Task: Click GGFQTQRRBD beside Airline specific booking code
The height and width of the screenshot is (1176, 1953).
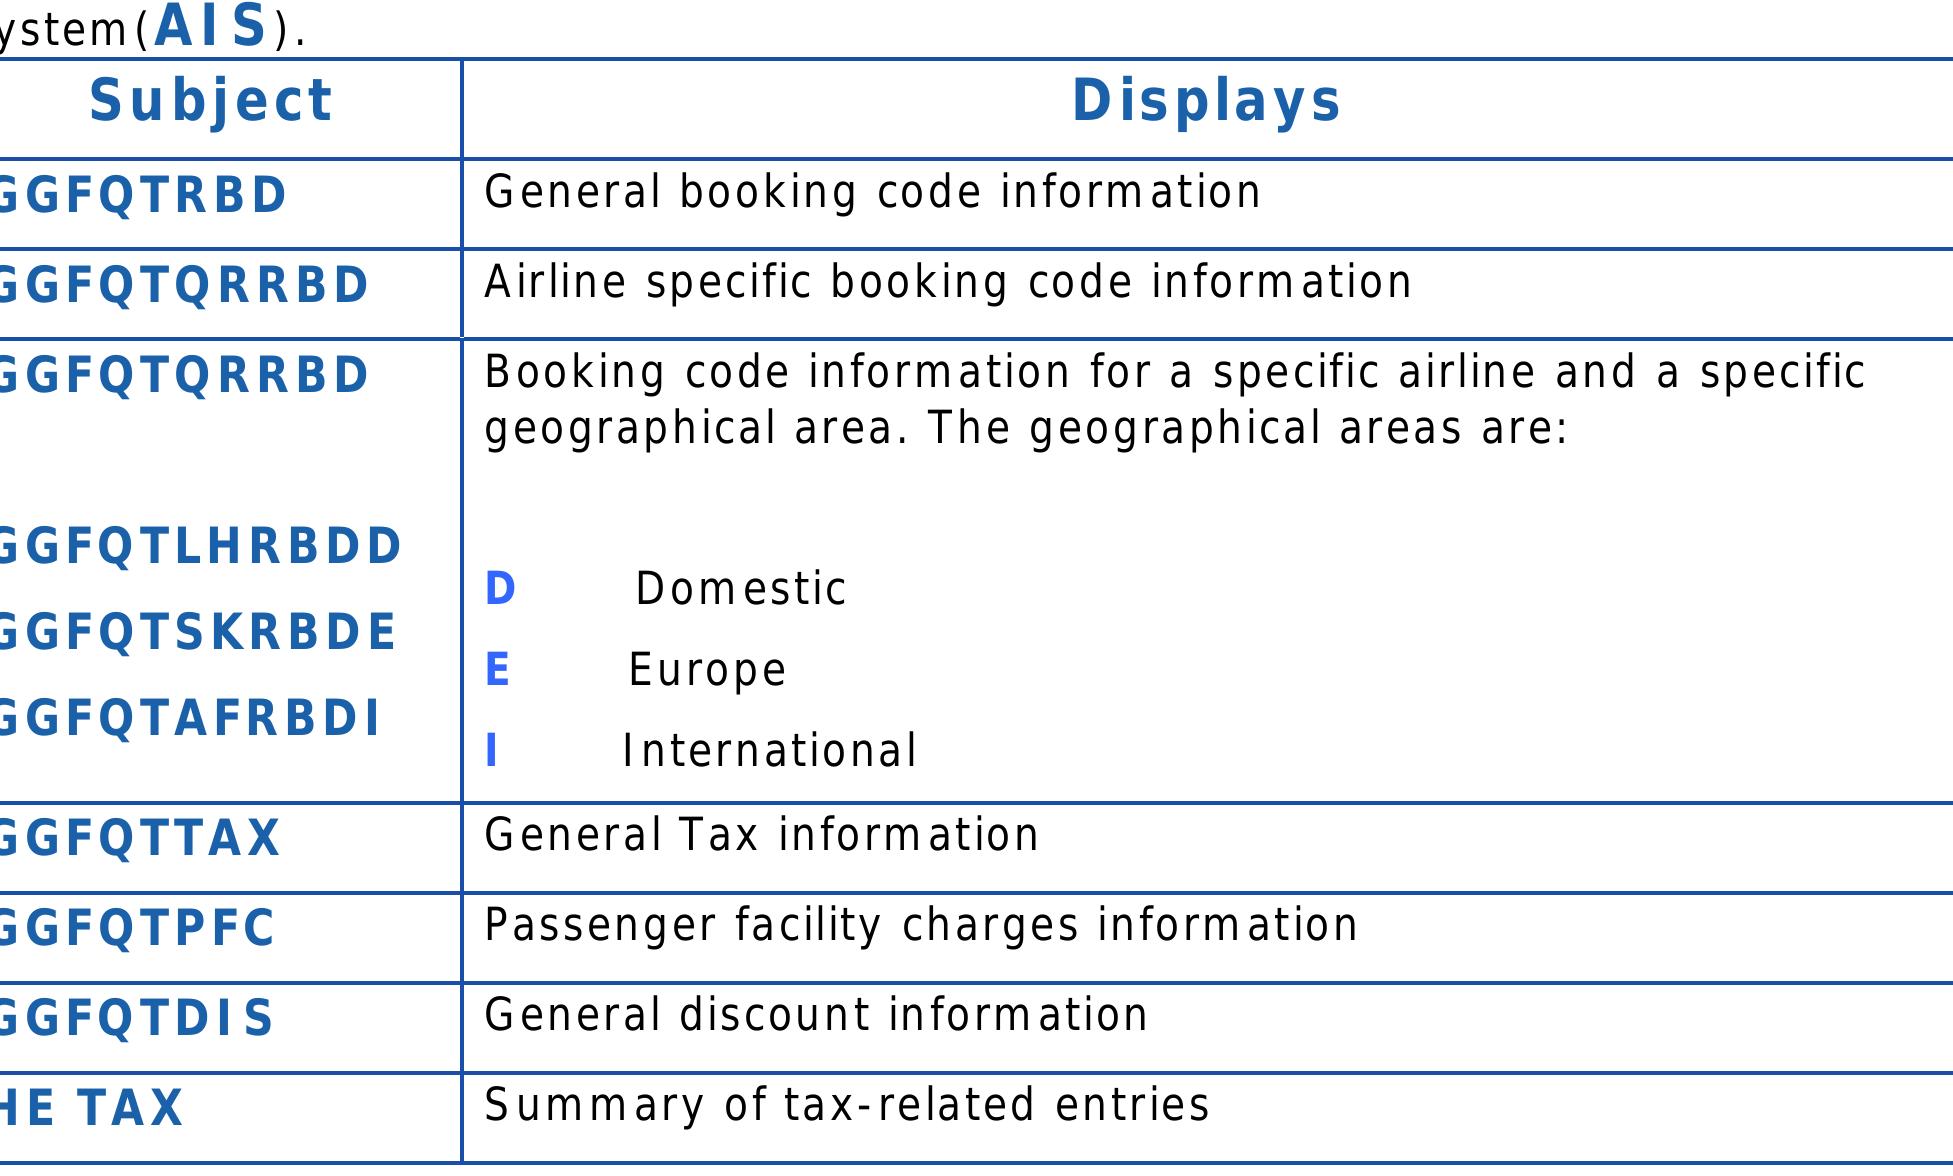Action: pos(183,285)
